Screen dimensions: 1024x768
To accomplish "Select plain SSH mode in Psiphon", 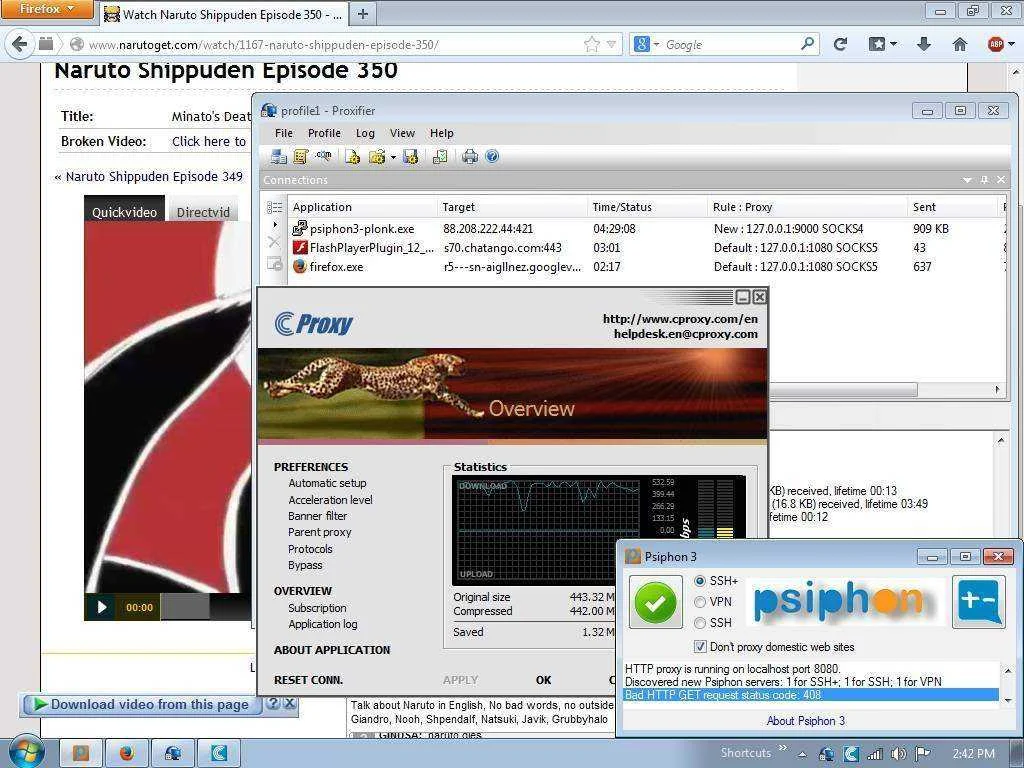I will point(700,622).
